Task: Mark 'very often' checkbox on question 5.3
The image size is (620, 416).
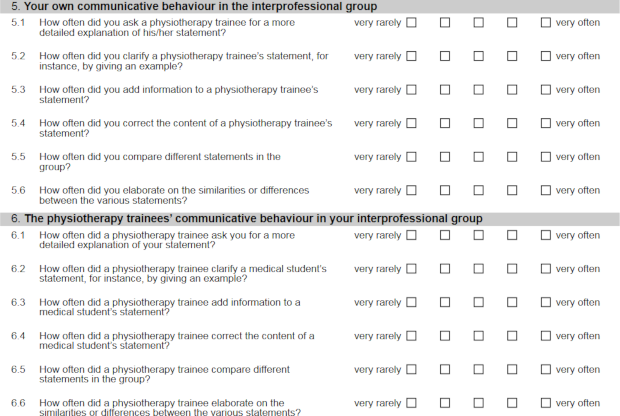Action: [546, 90]
